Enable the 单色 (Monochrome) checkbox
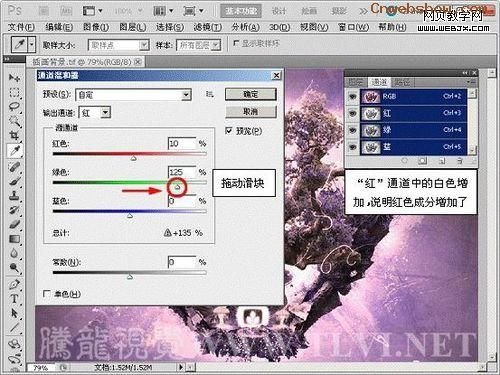Image resolution: width=500 pixels, height=375 pixels. (x=47, y=293)
